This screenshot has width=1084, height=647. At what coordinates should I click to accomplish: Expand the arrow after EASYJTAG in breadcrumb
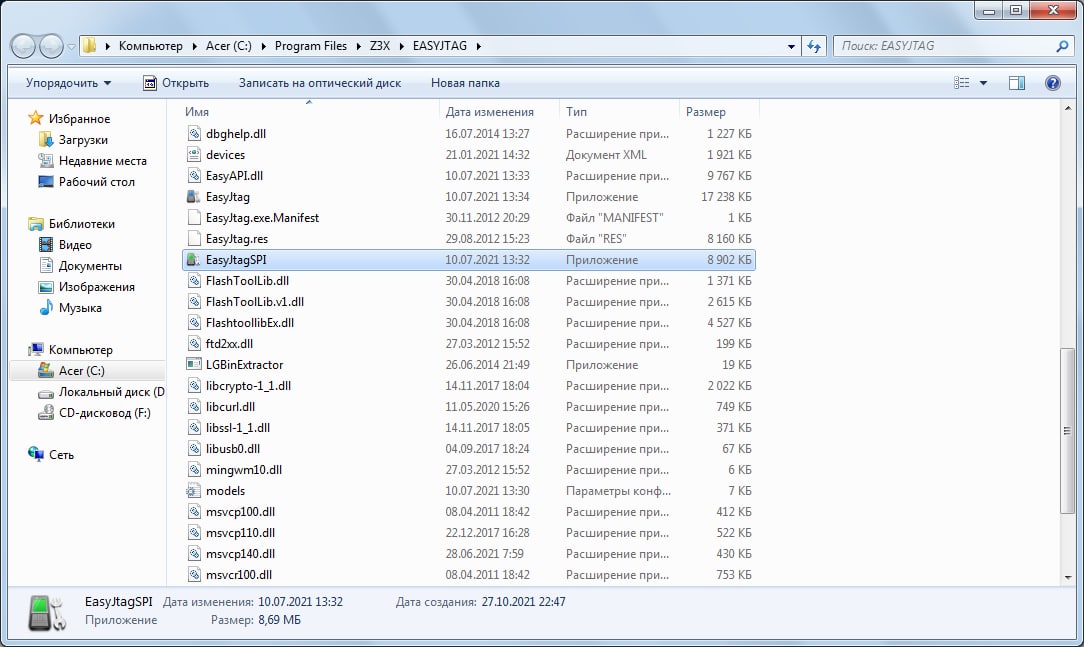pos(478,46)
